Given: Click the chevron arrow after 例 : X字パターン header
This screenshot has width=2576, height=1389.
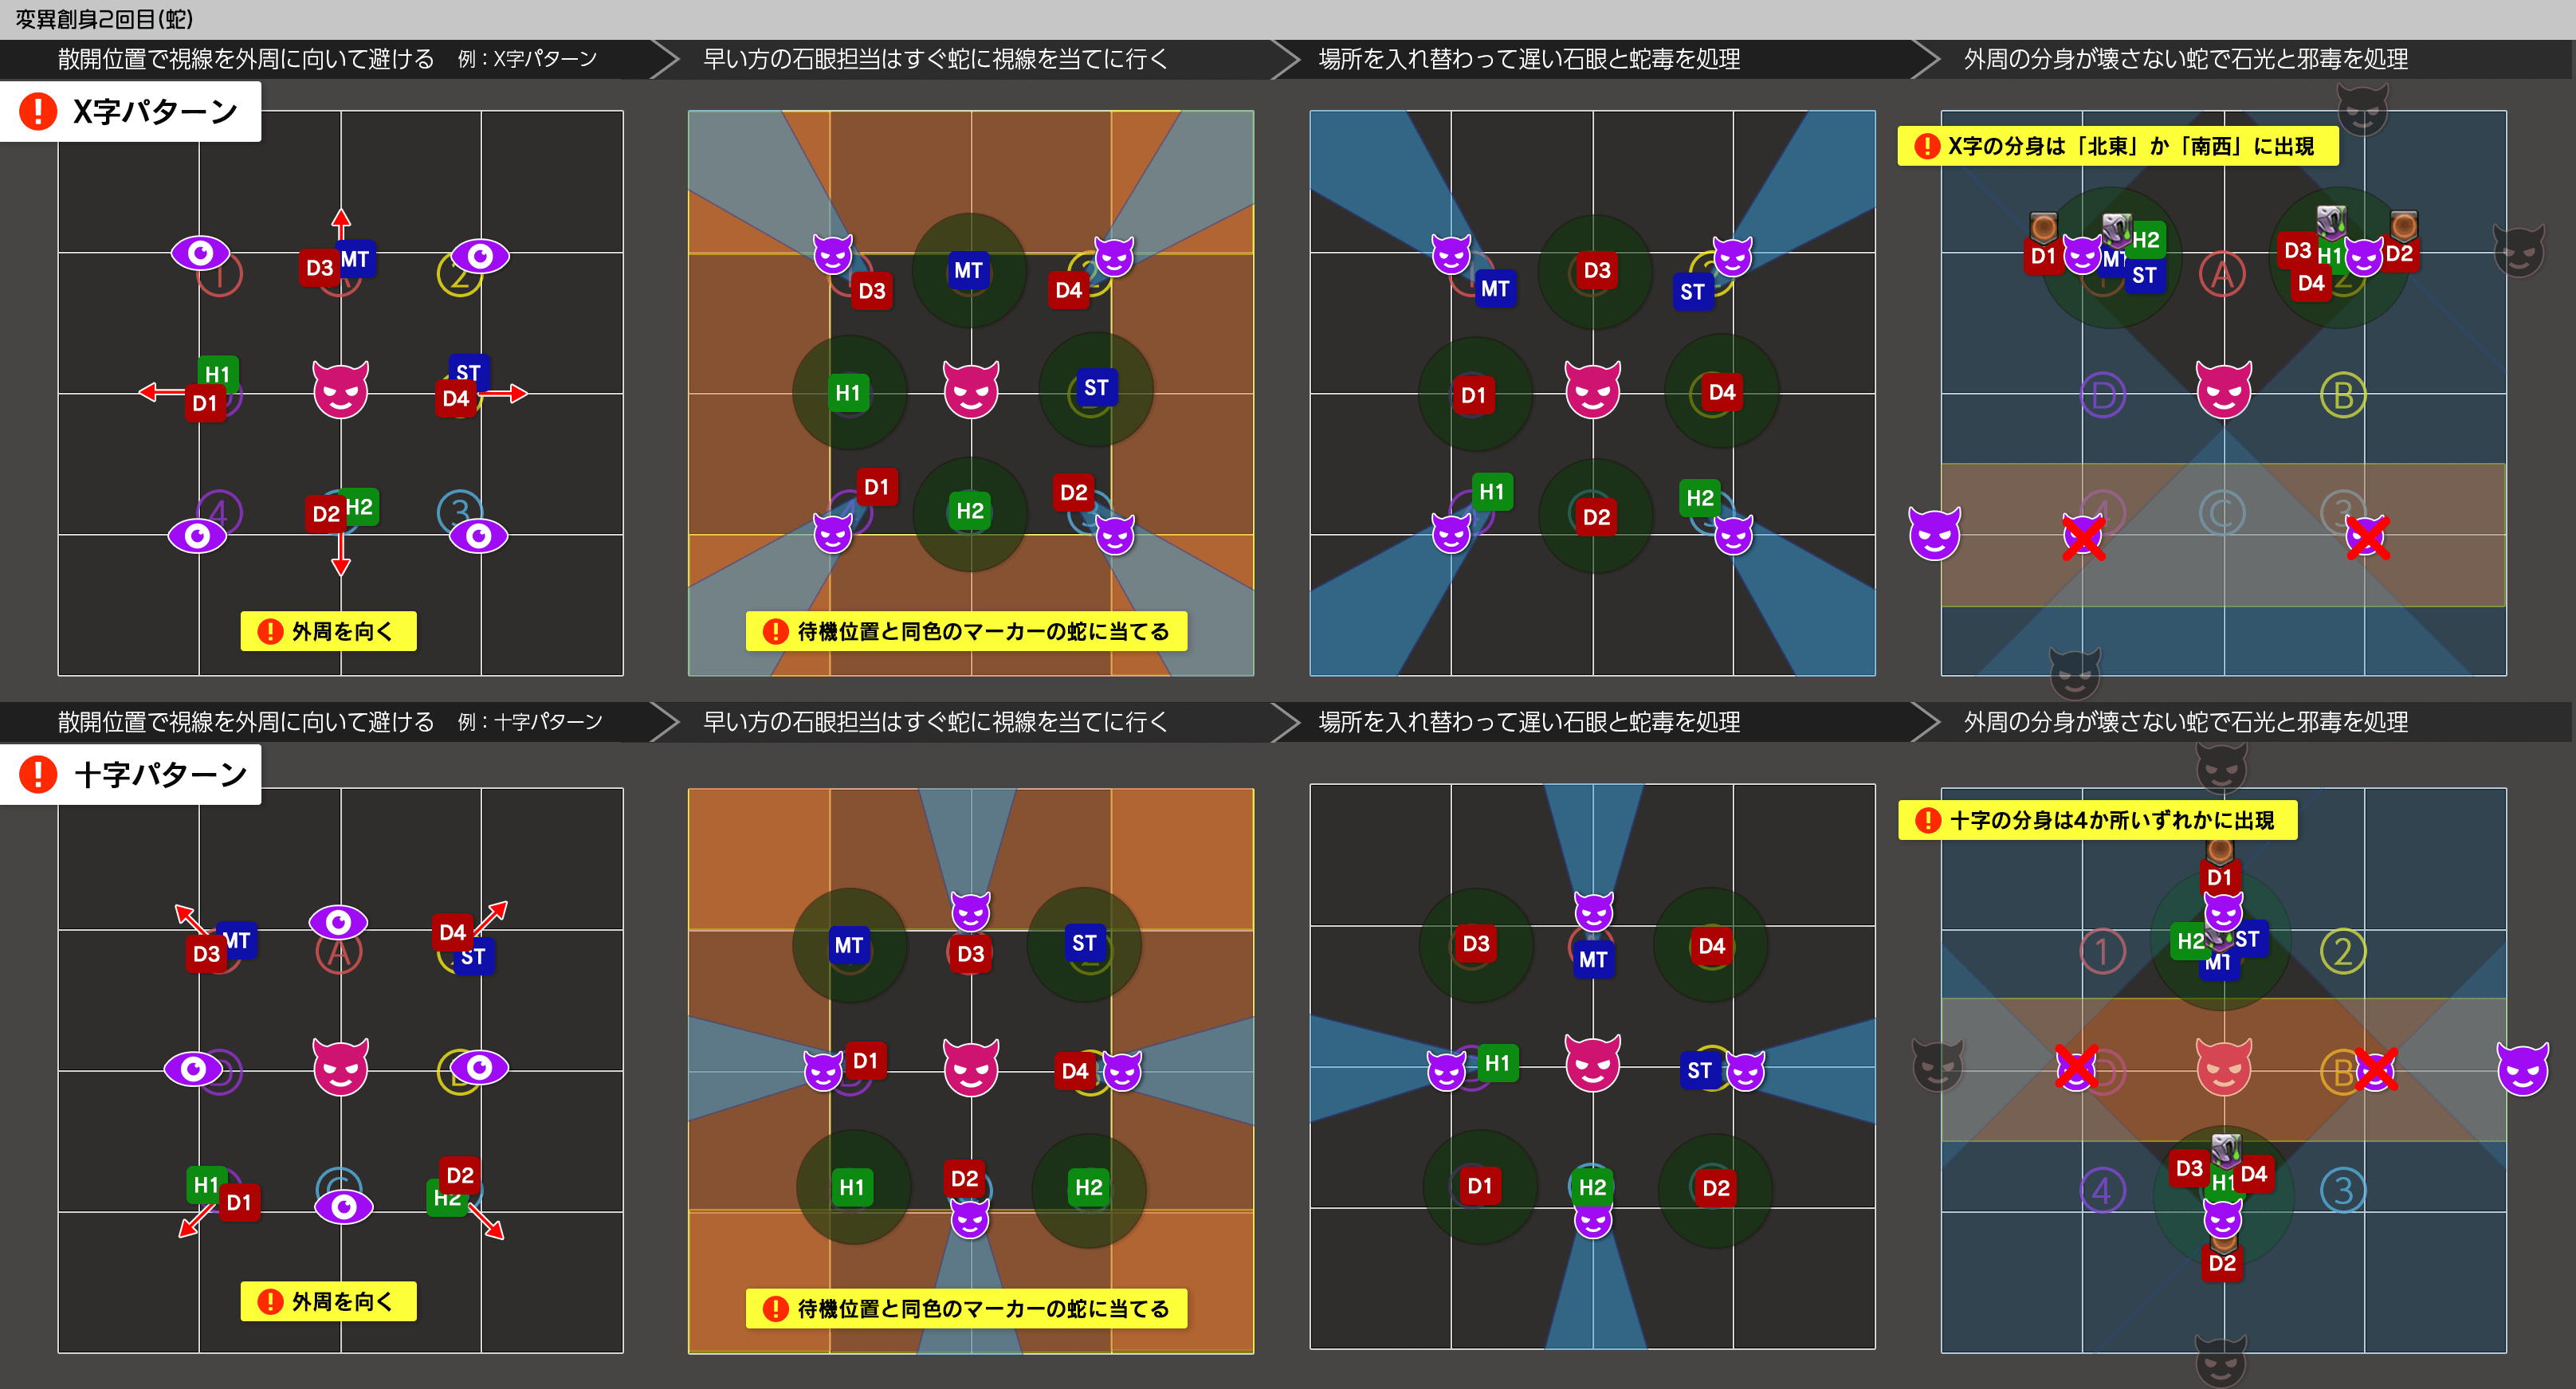Looking at the screenshot, I should tap(664, 59).
